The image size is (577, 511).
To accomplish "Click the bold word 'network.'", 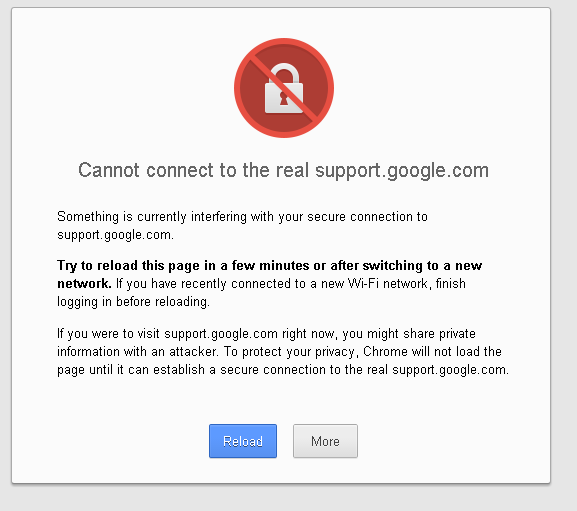I will tap(84, 283).
